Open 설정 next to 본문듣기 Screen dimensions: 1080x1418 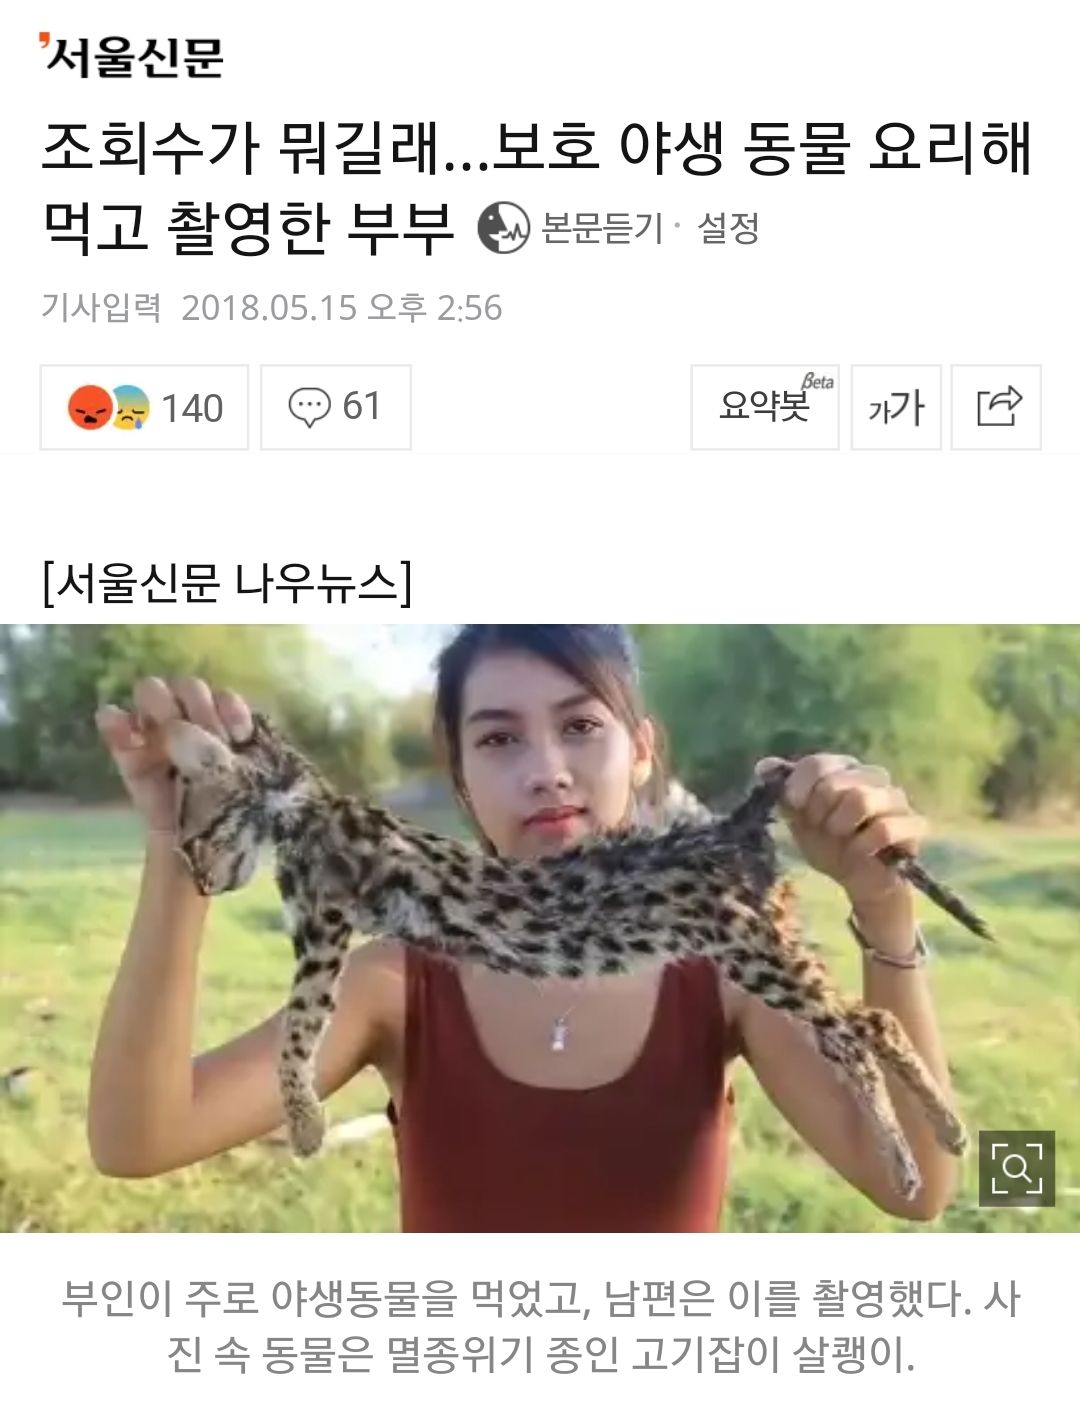pos(728,228)
